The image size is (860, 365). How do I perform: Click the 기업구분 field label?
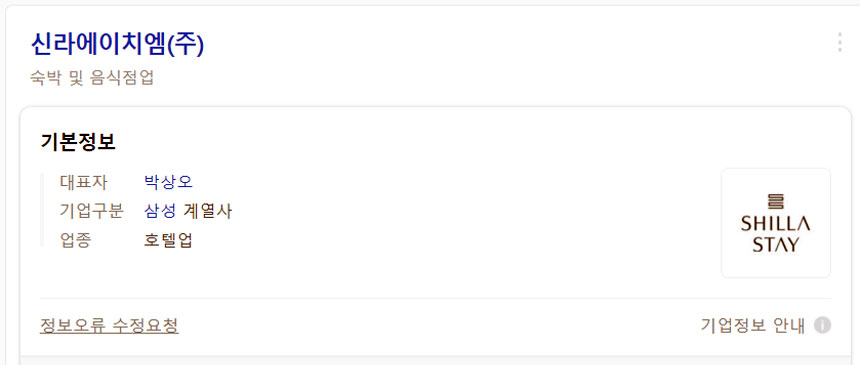coord(92,211)
